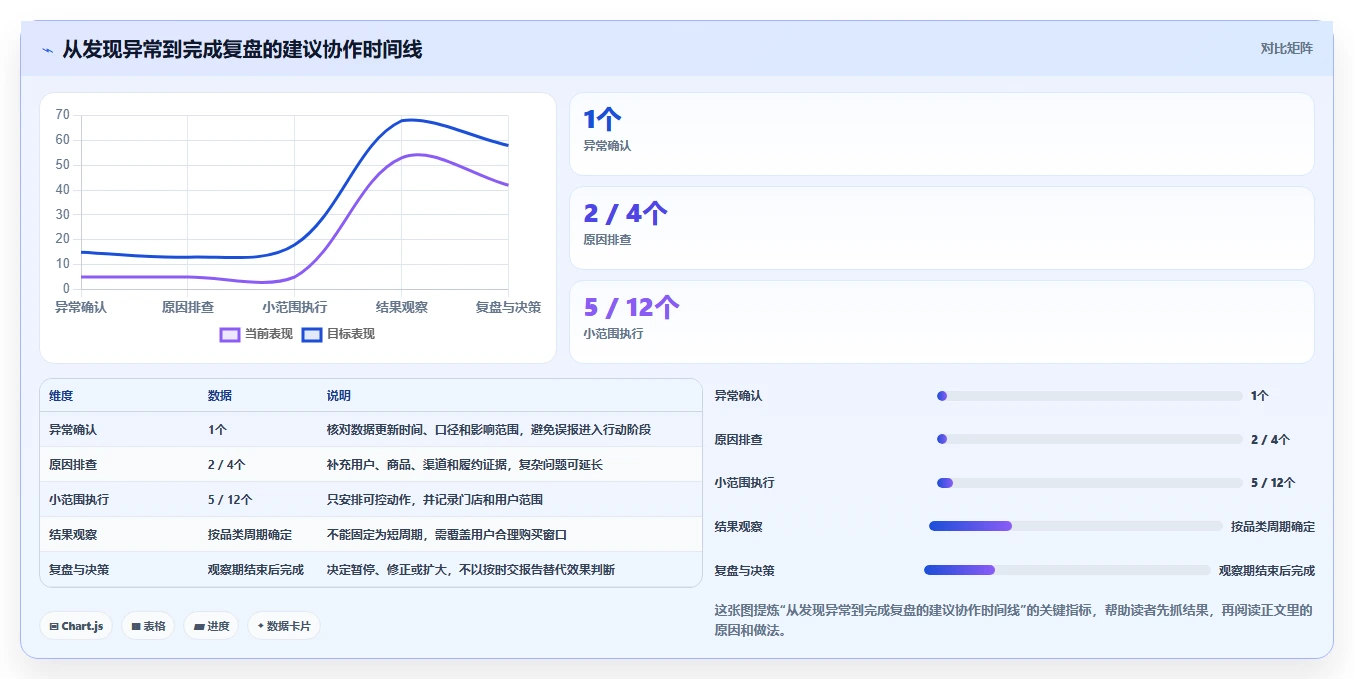Click the 2 / 4个 value beside the progress bar
Viewport: 1354px width, 679px height.
pyautogui.click(x=1270, y=439)
